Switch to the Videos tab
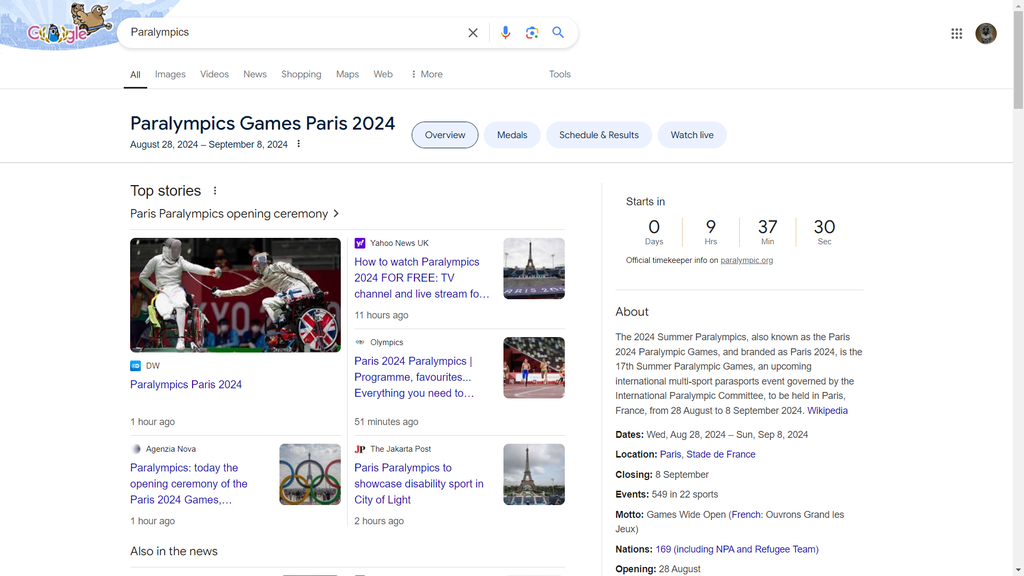Image resolution: width=1024 pixels, height=576 pixels. (x=214, y=74)
